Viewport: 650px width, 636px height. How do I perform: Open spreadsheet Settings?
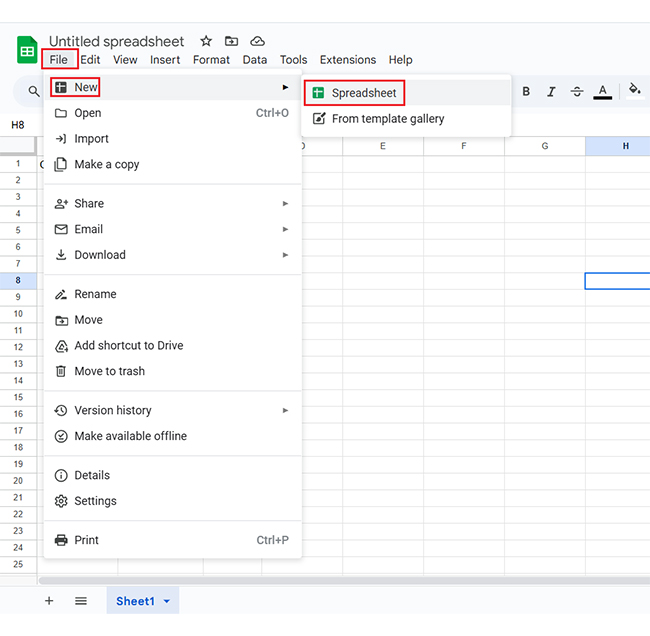172,501
